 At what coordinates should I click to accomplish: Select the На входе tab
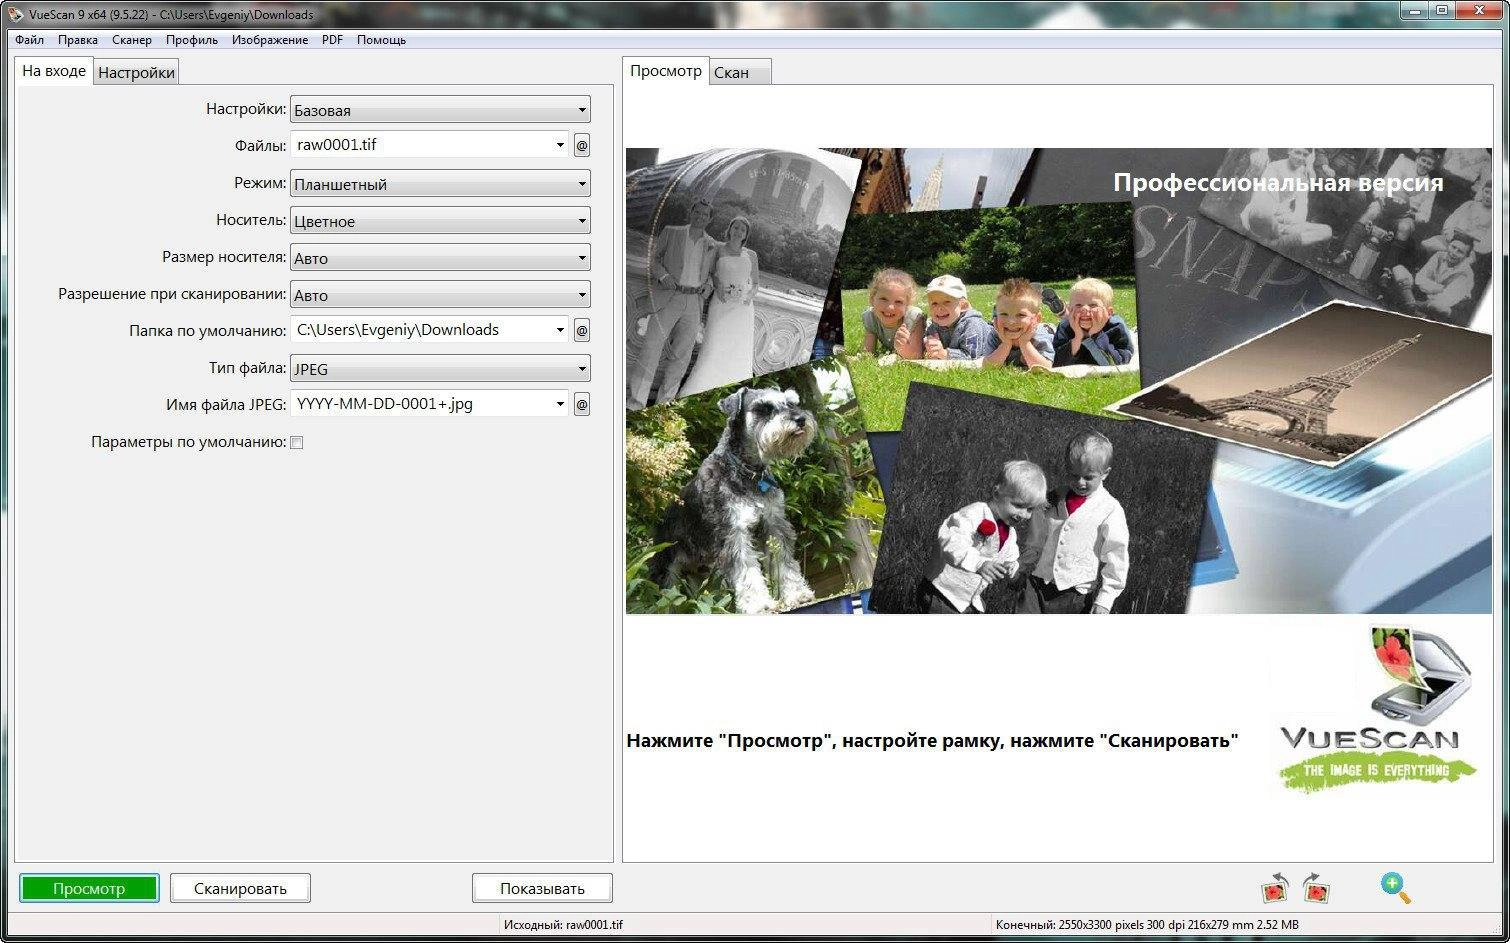[x=54, y=71]
